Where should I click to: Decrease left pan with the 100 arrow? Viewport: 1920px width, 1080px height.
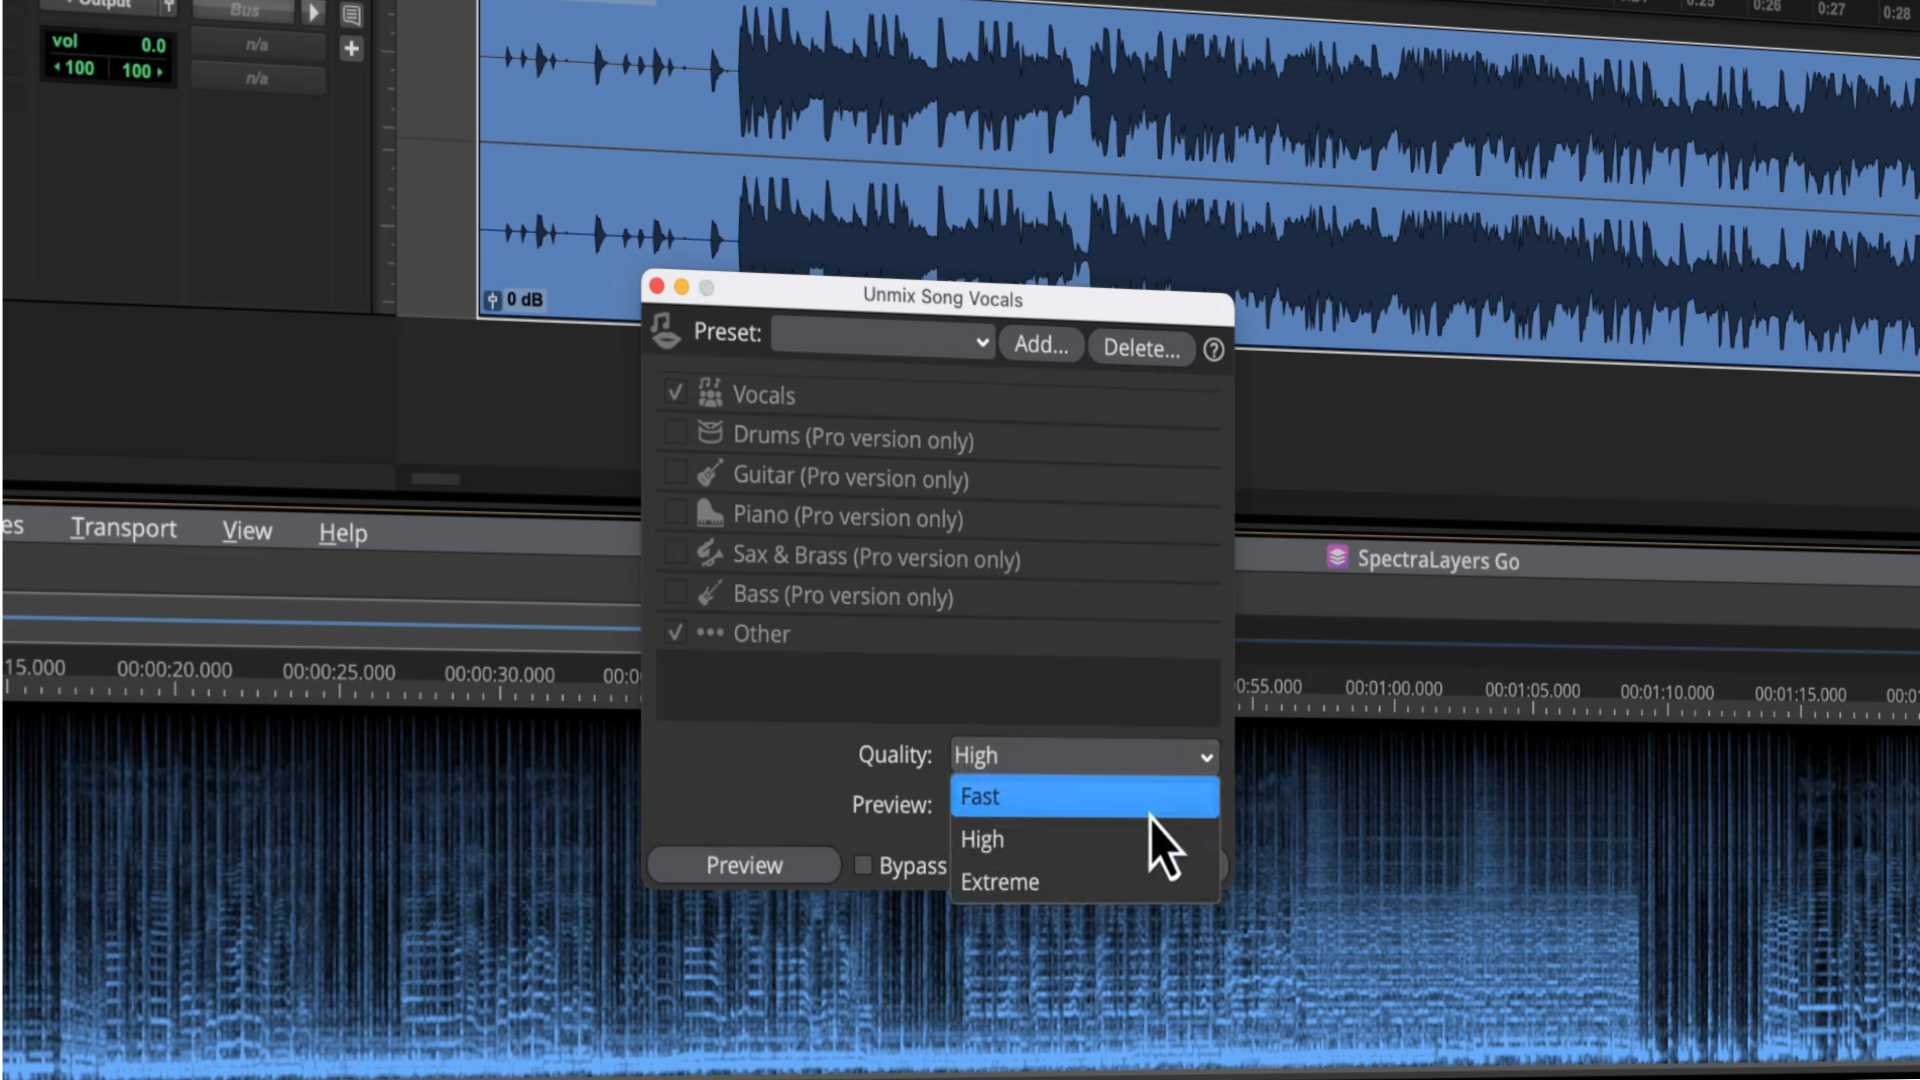58,69
